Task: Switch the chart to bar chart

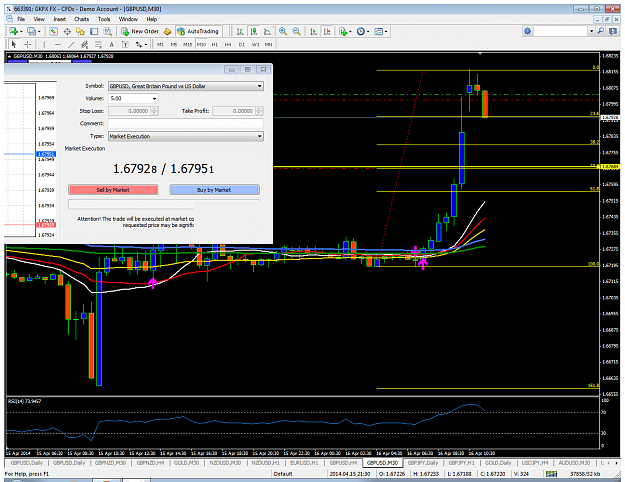Action: pyautogui.click(x=240, y=31)
